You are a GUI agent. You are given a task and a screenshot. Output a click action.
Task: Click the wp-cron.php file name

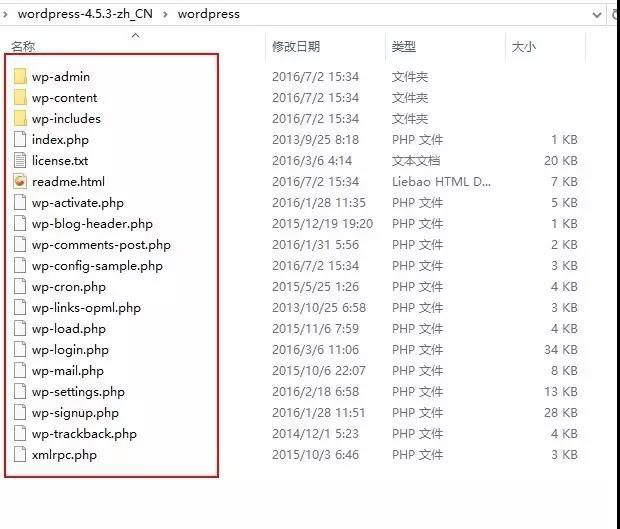point(69,287)
